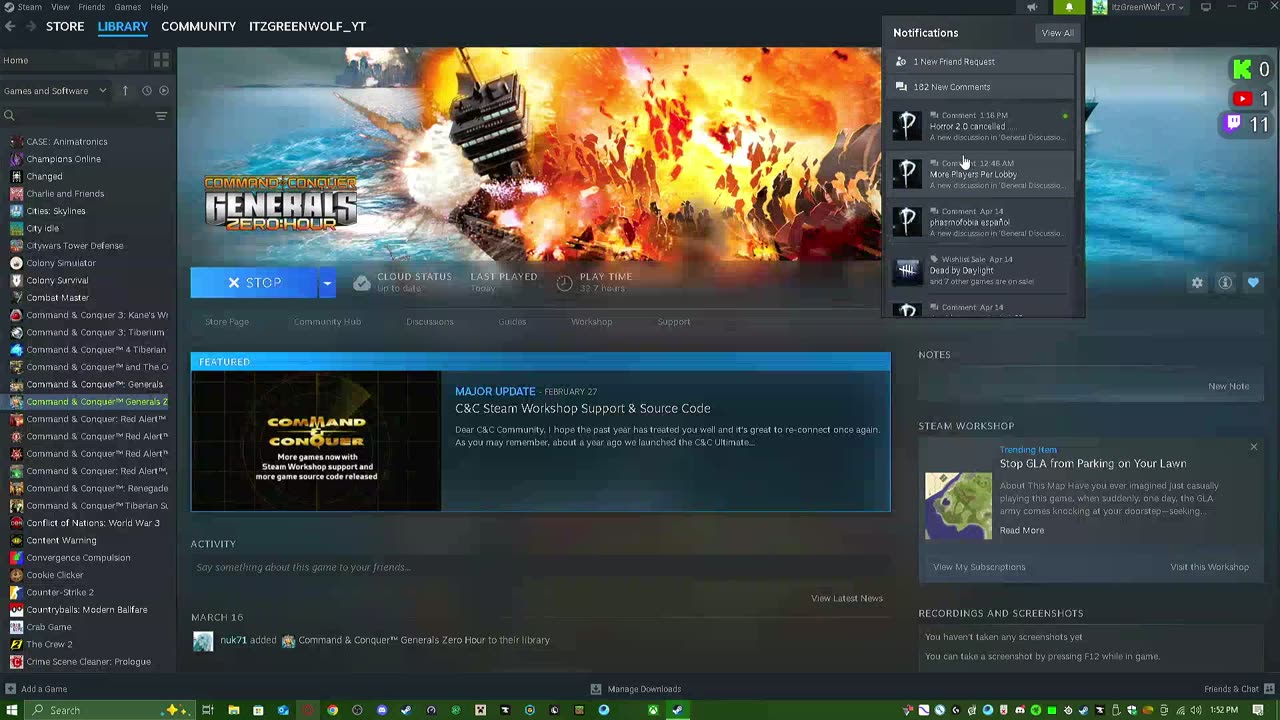Toggle the ready-to-play filter icon
This screenshot has width=1280, height=720.
pyautogui.click(x=164, y=90)
